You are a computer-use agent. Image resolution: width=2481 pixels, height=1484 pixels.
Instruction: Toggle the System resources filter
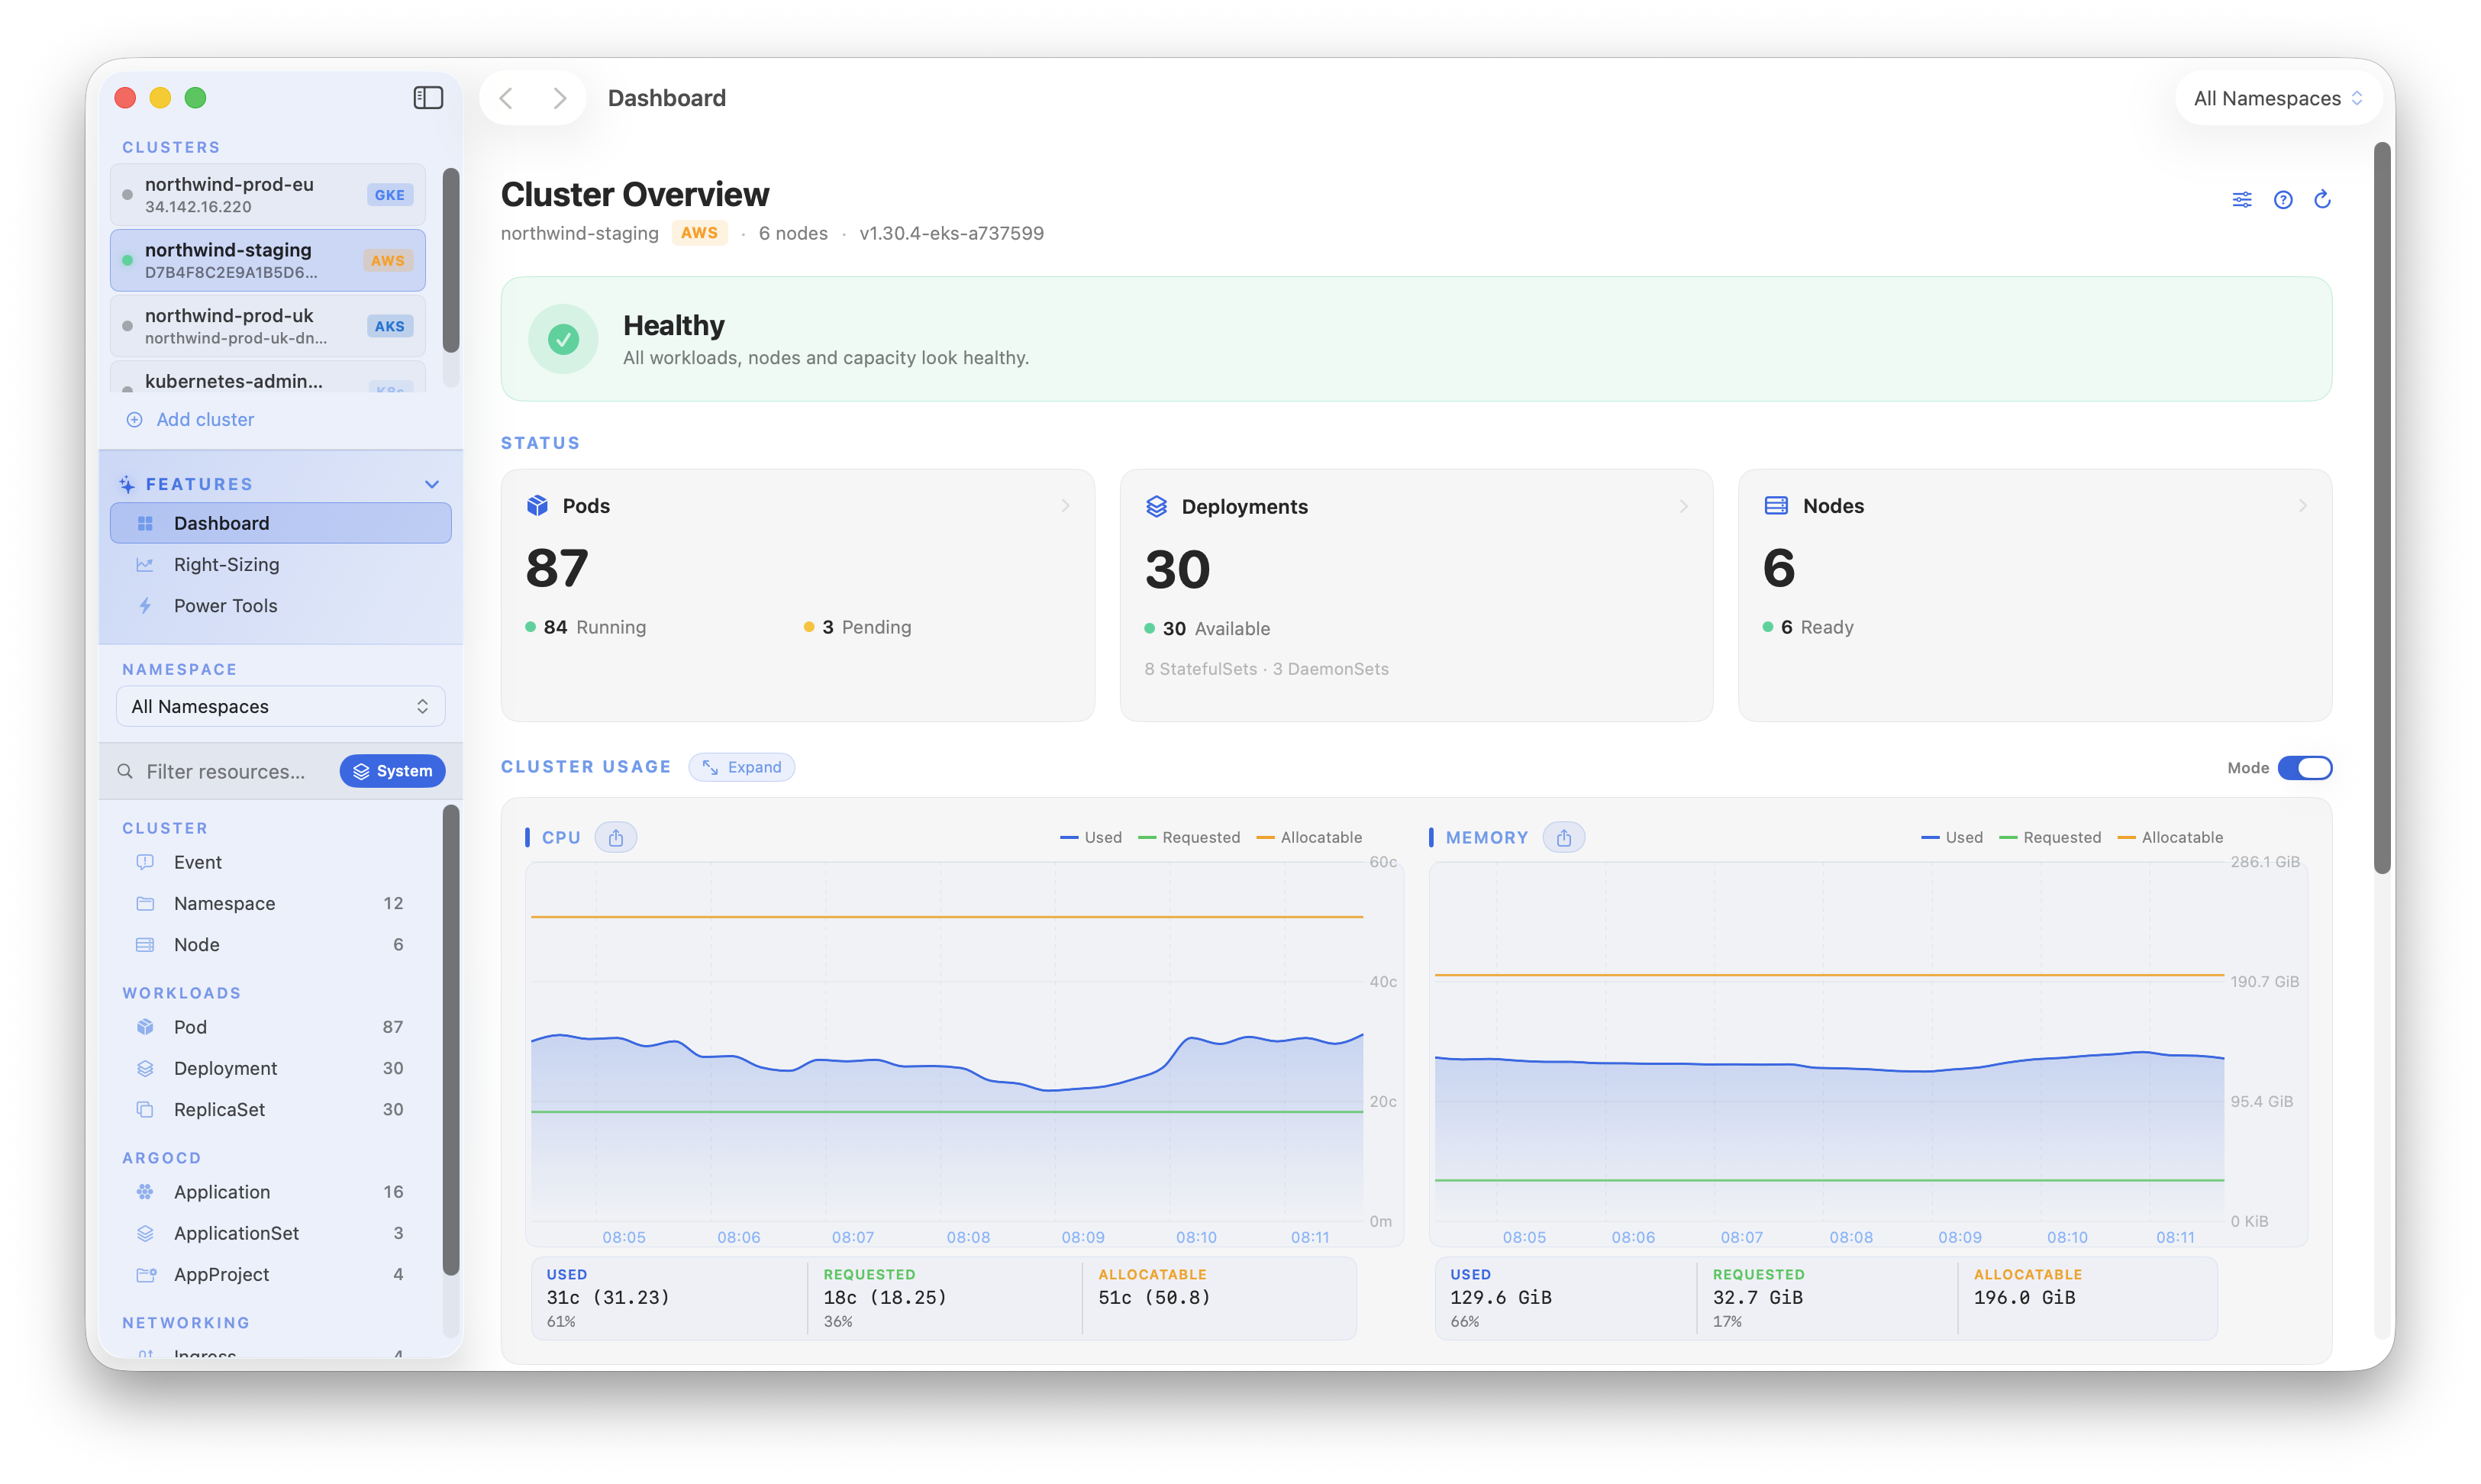[392, 771]
